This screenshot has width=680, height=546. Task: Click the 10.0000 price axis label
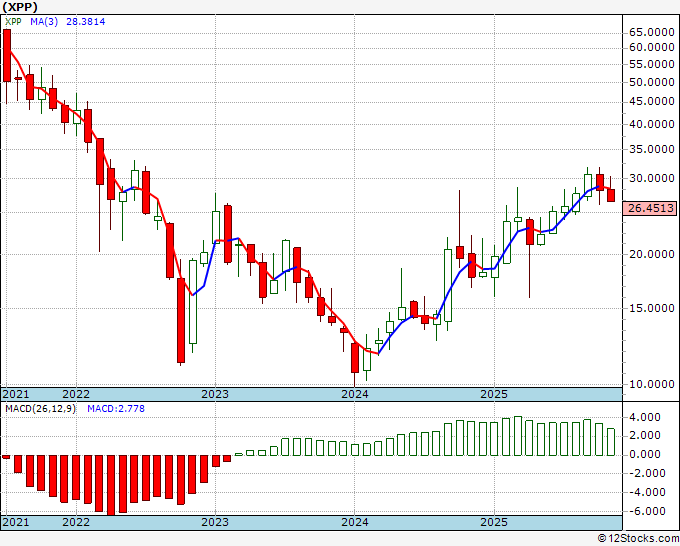(651, 384)
